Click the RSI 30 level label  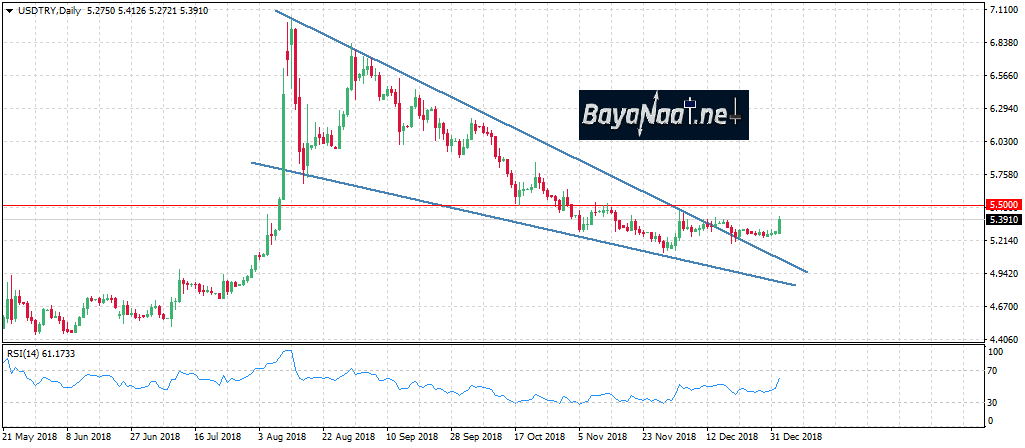pyautogui.click(x=995, y=403)
